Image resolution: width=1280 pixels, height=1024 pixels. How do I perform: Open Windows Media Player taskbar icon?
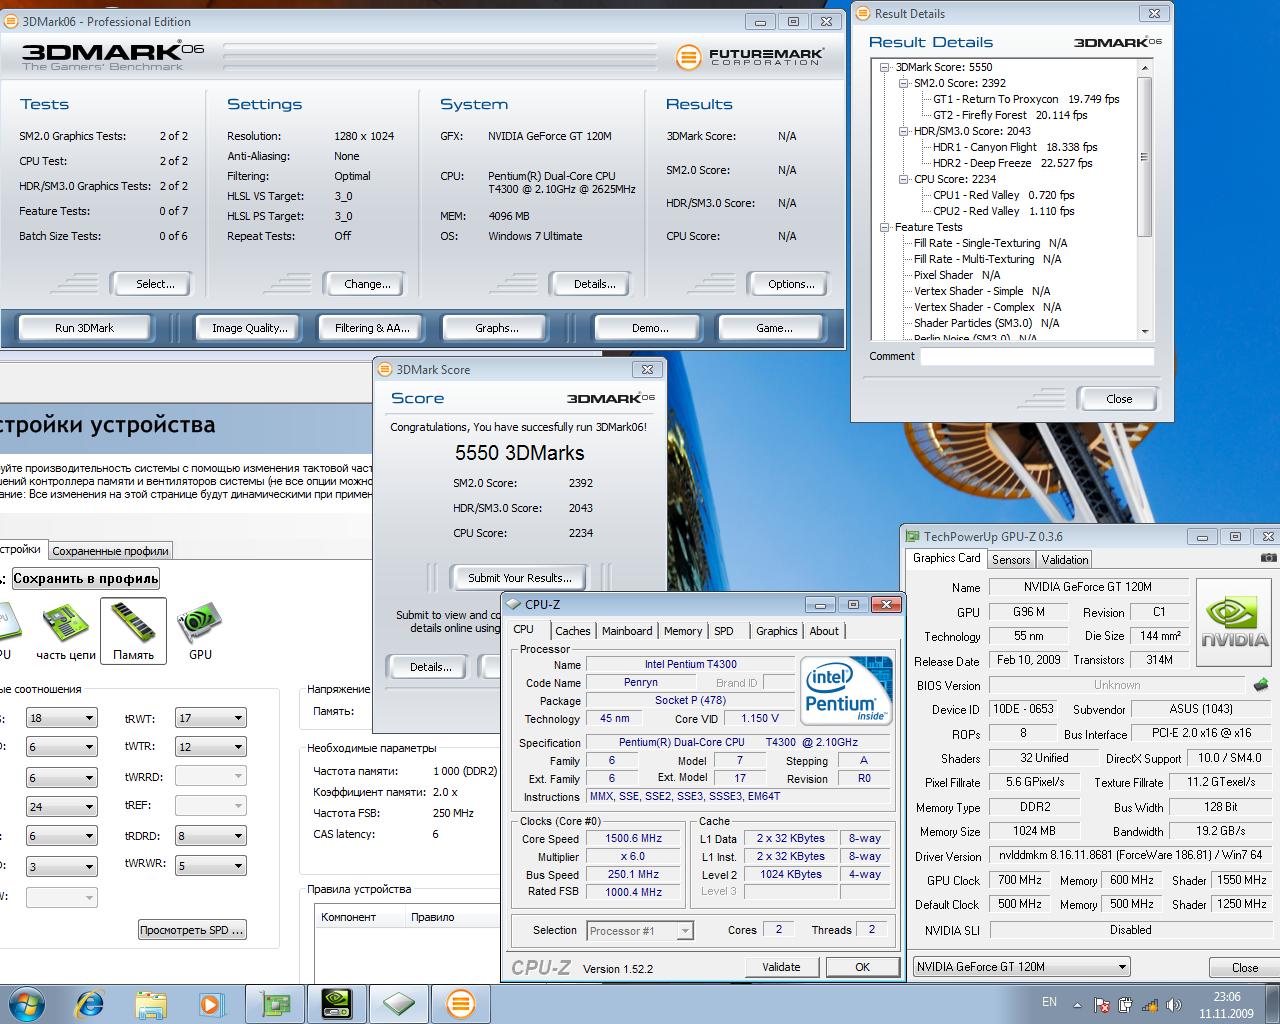(x=211, y=1003)
